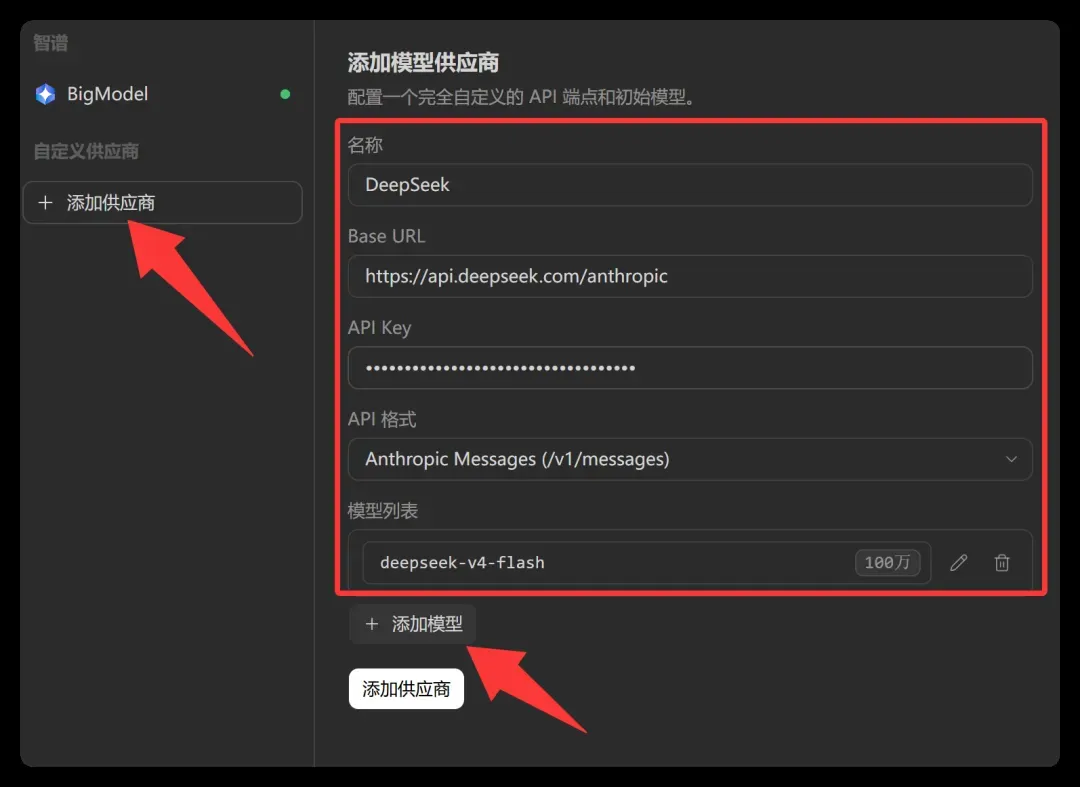The height and width of the screenshot is (787, 1080).
Task: Click the 模型列表 label
Action: (383, 511)
